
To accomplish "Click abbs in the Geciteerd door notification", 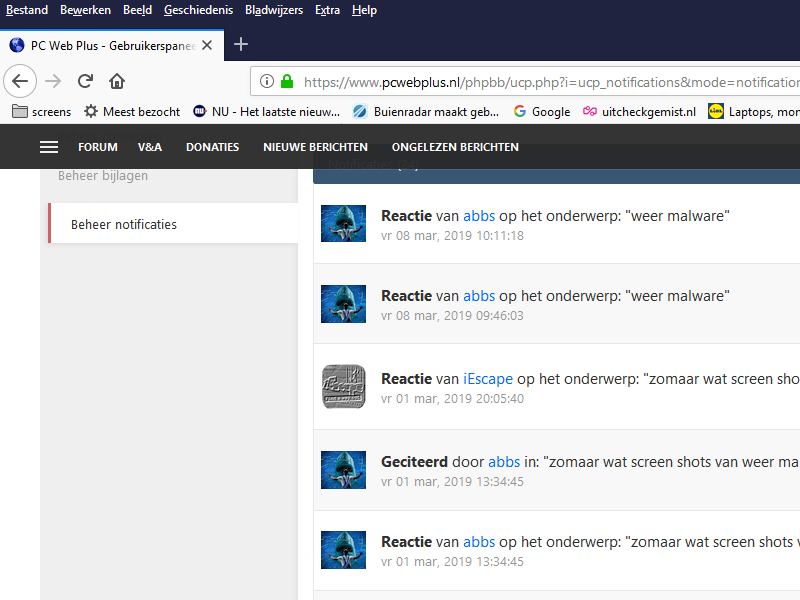I will pos(504,462).
